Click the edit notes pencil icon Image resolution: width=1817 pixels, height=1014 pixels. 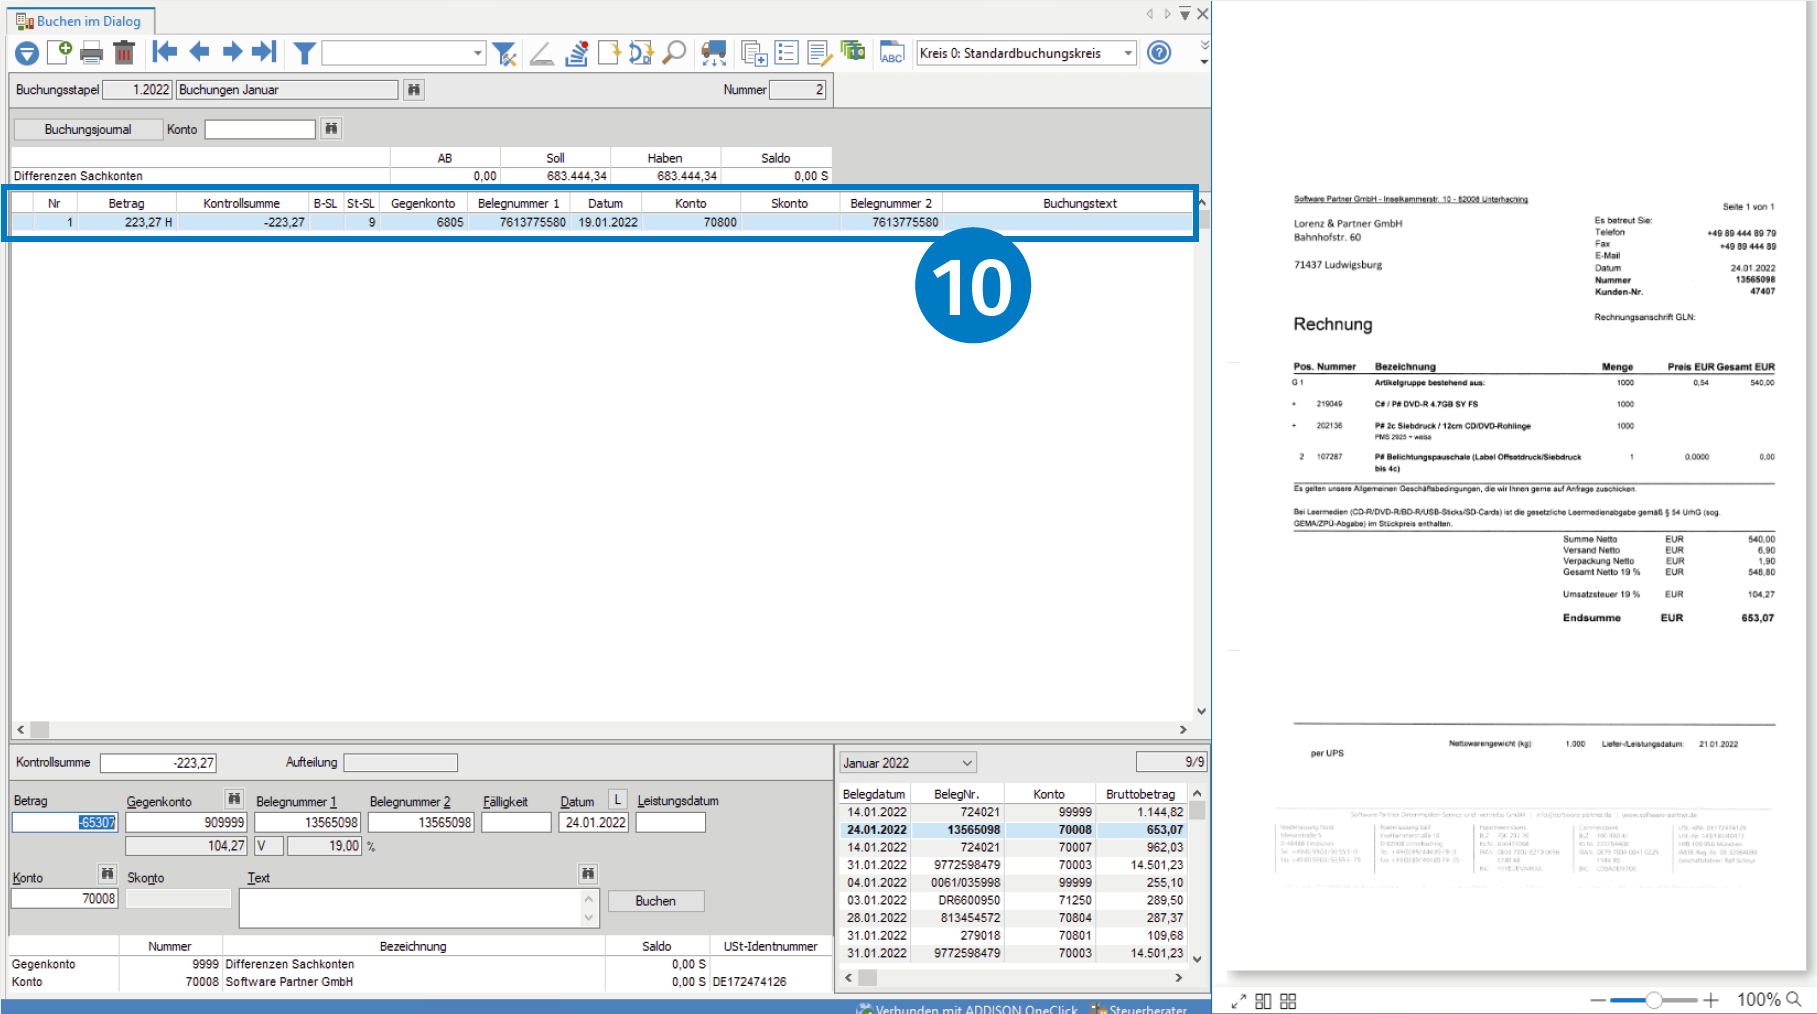820,53
